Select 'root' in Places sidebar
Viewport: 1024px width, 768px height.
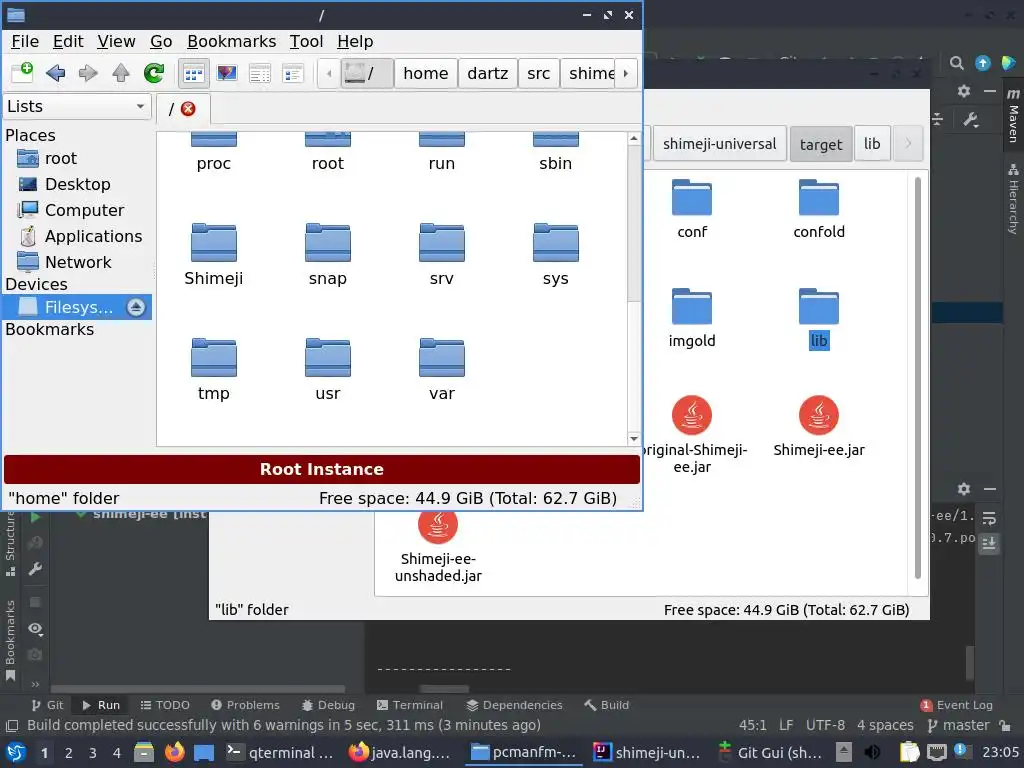[61, 159]
